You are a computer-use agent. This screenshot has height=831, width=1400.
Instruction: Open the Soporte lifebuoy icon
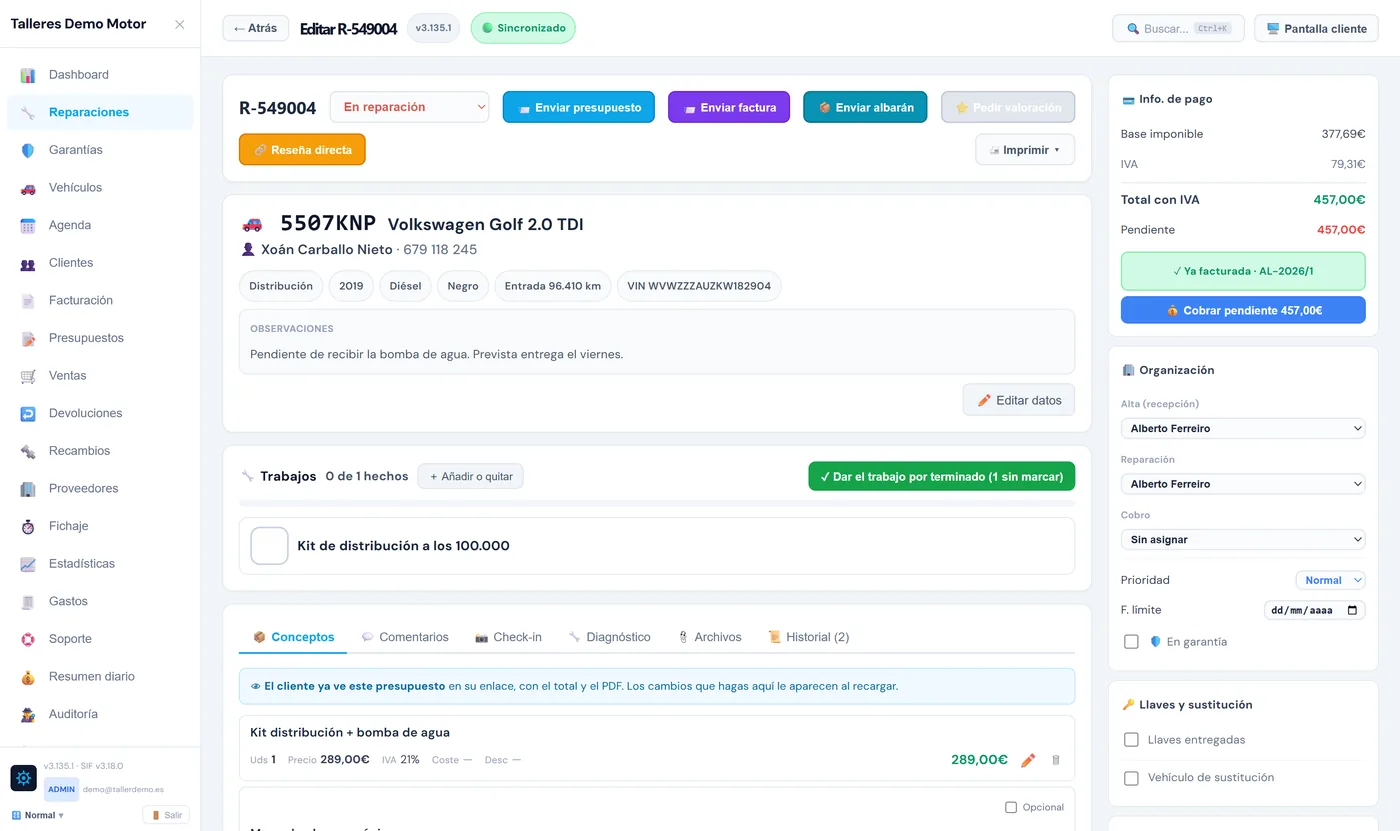pos(28,639)
